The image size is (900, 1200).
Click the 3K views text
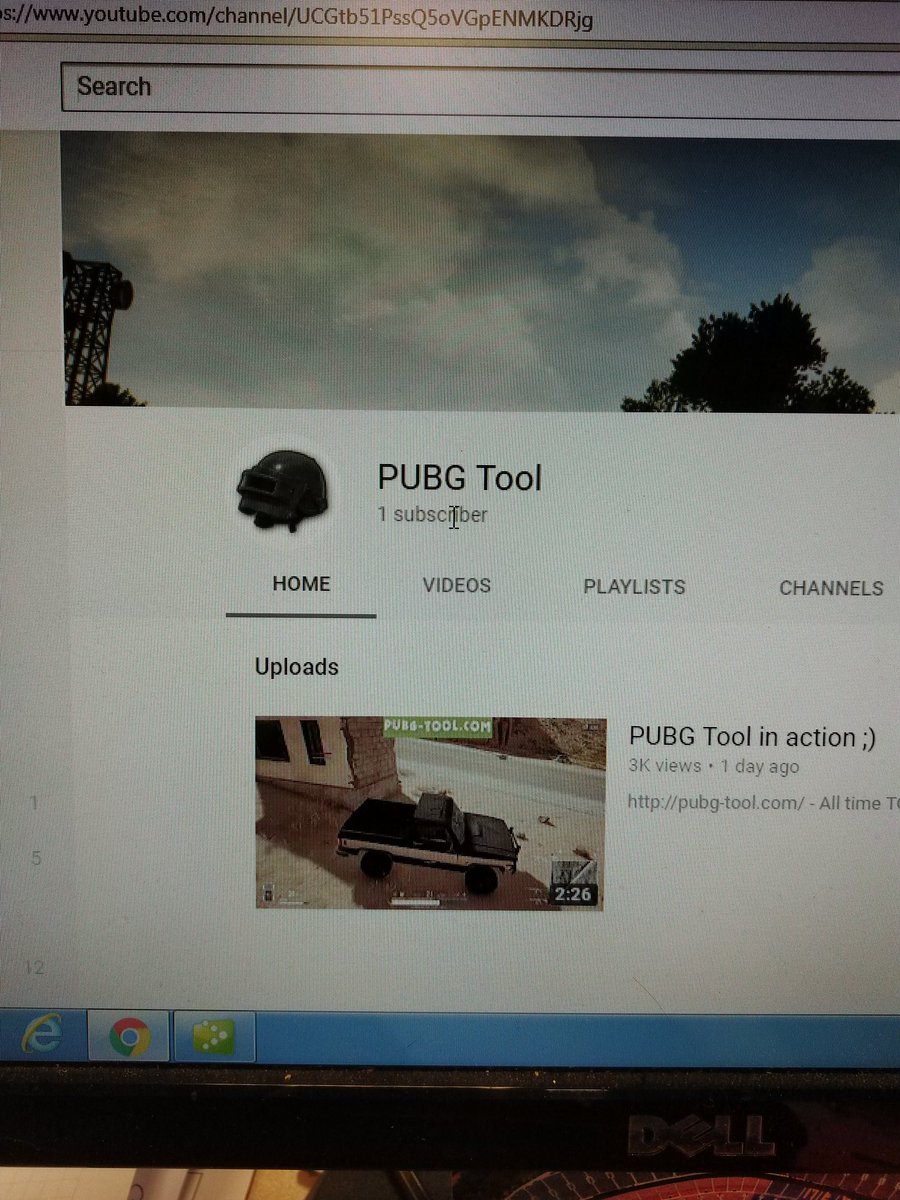pyautogui.click(x=664, y=767)
